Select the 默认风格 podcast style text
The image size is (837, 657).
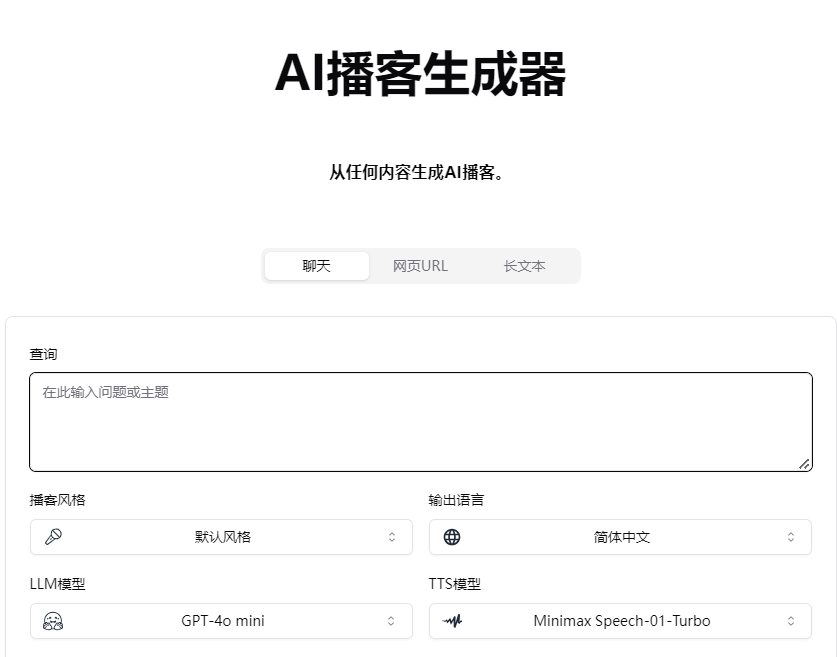coord(222,537)
